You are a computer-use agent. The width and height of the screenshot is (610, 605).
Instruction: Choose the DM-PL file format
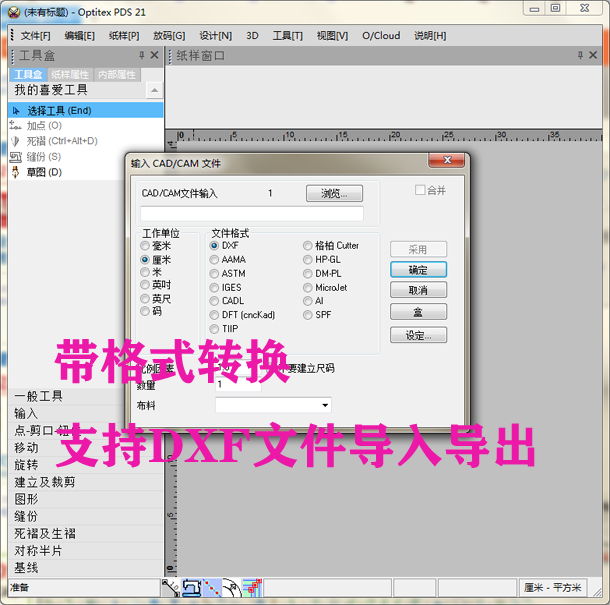323,274
